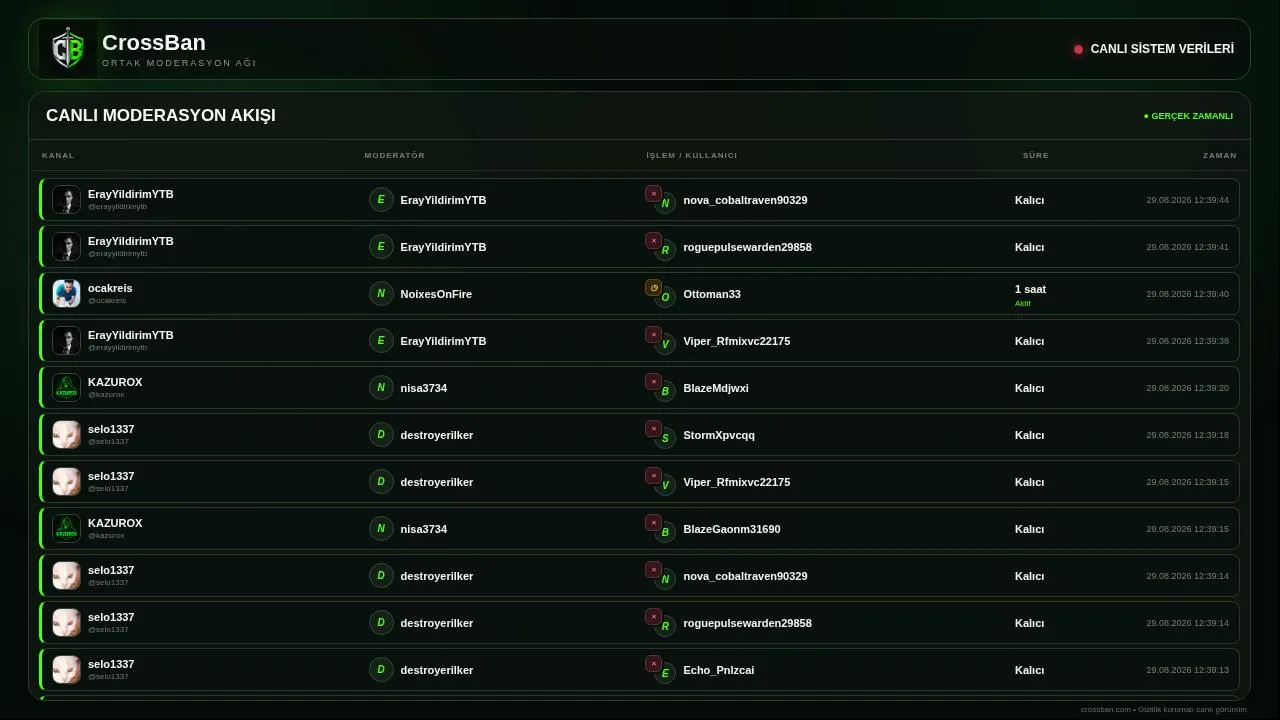1280x720 pixels.
Task: Select the N avatar of NoixesOnFire
Action: click(x=381, y=294)
